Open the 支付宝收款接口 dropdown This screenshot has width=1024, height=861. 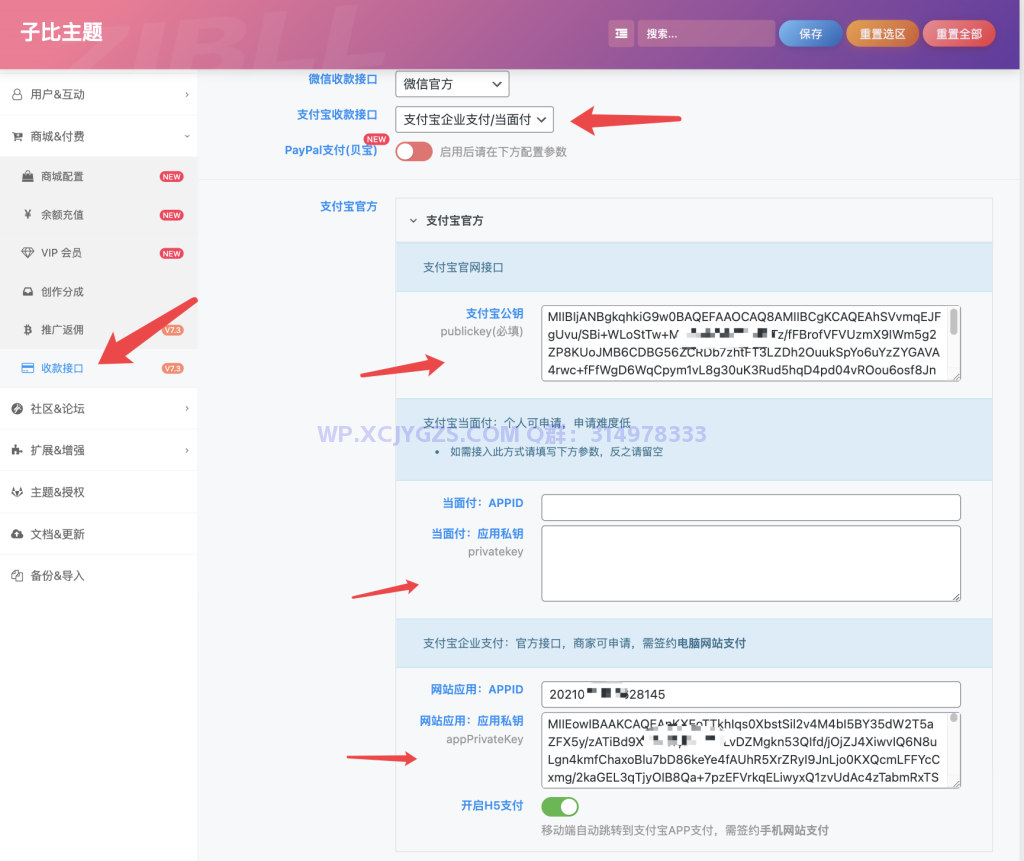[474, 120]
